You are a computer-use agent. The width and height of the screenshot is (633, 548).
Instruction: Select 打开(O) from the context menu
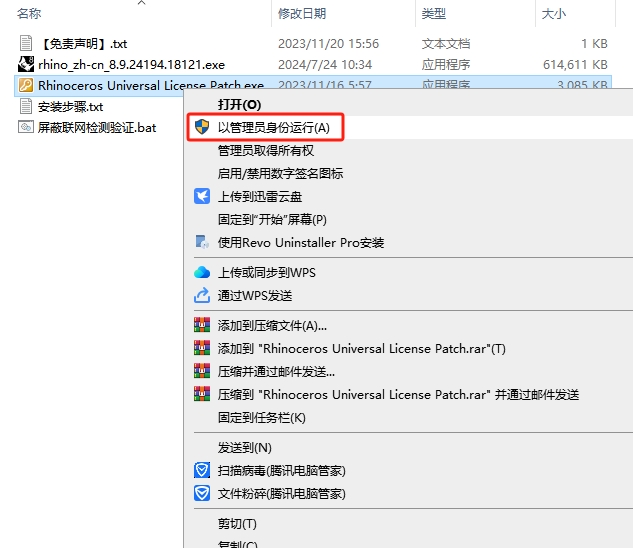click(239, 104)
